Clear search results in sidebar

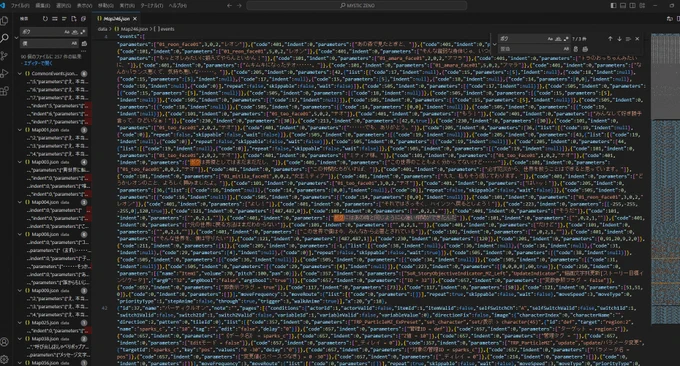click(x=55, y=19)
